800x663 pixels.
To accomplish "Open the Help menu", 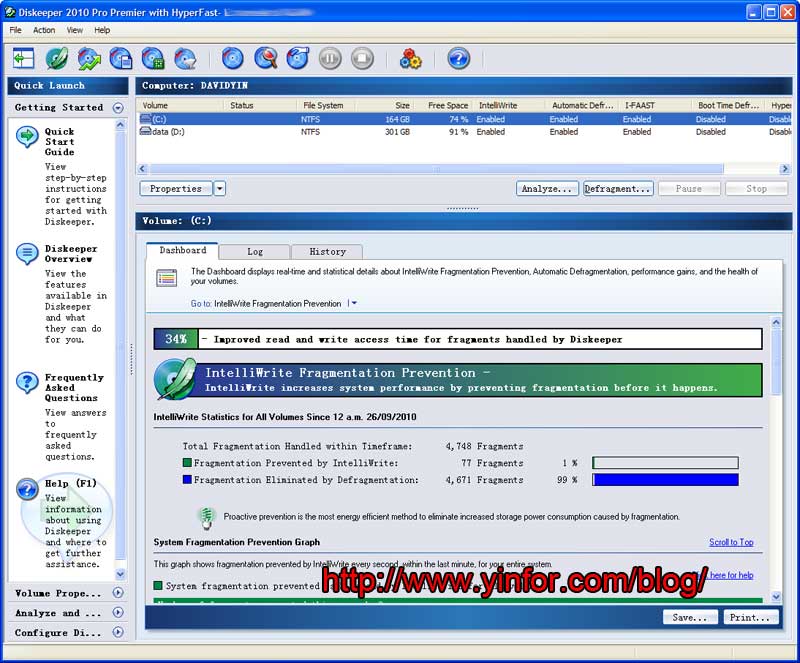I will 102,30.
